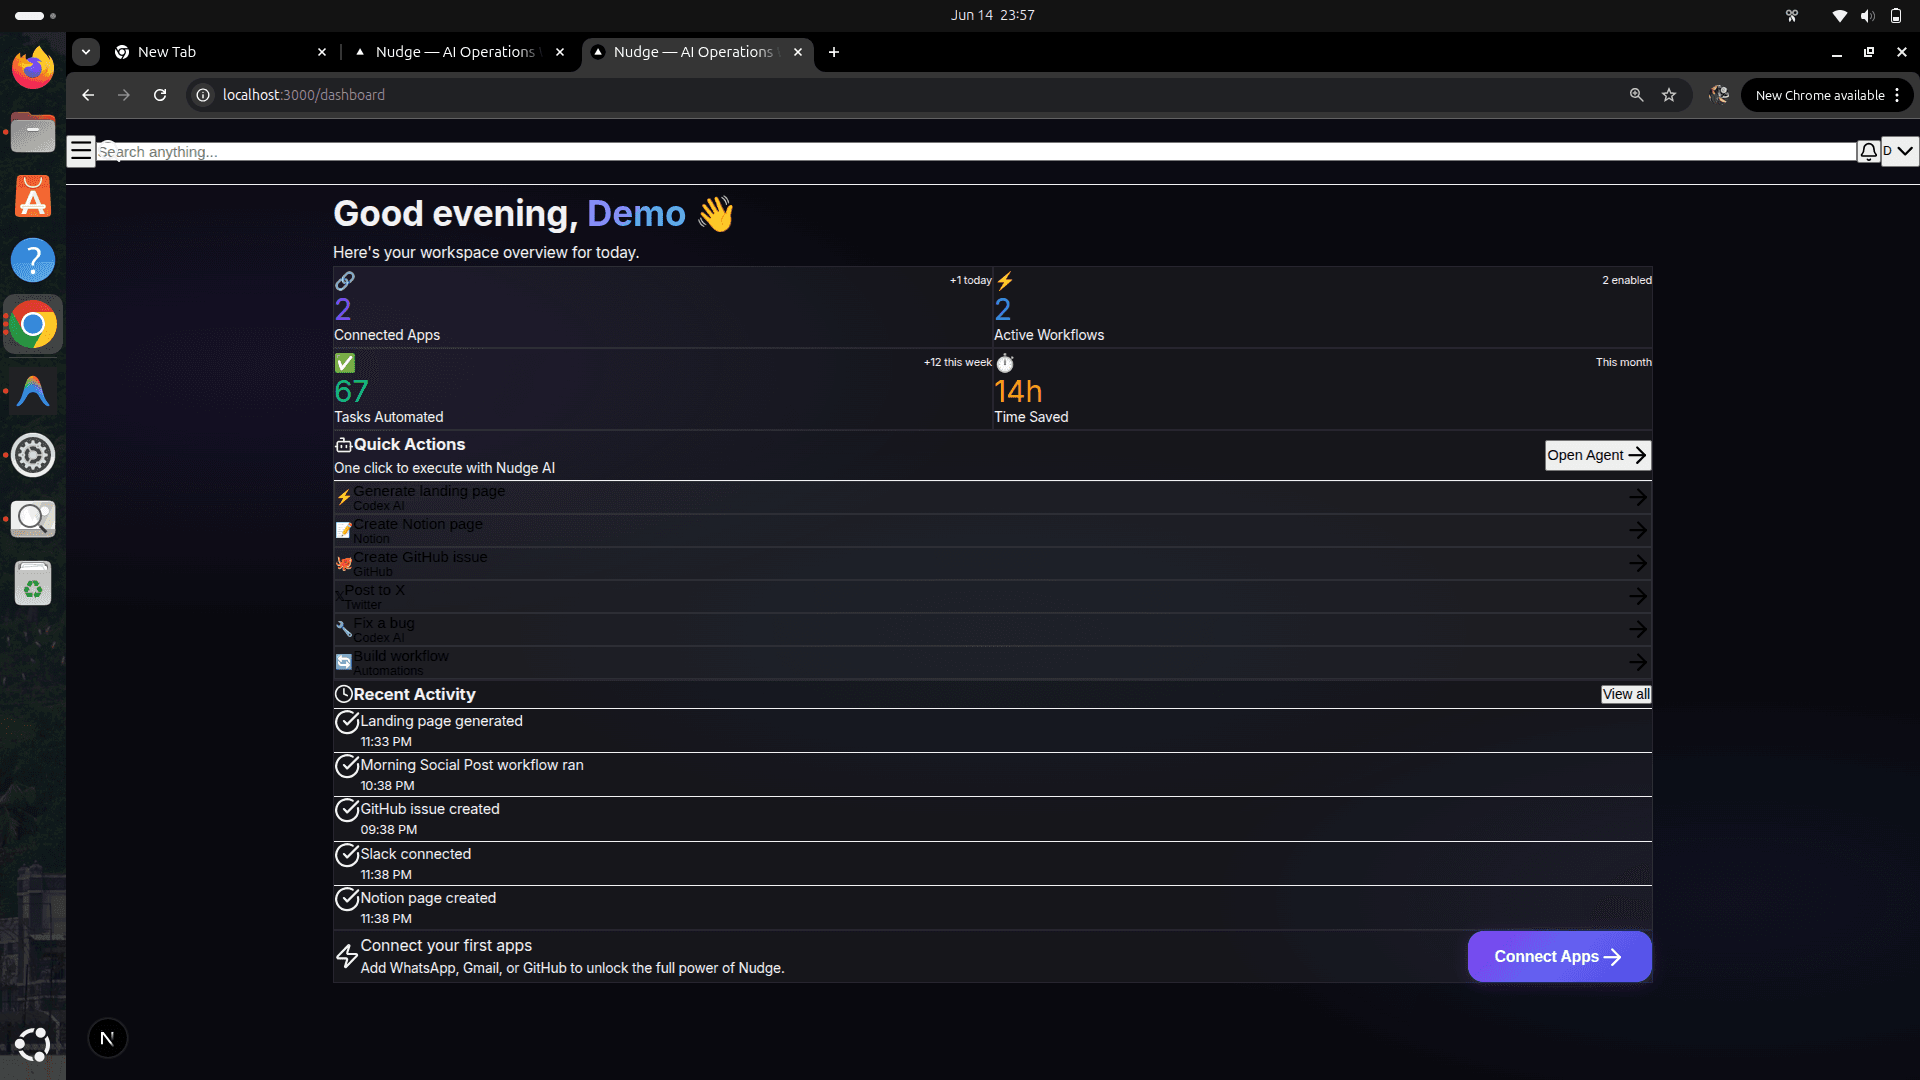
Task: Bookmark this page with star icon
Action: (1669, 95)
